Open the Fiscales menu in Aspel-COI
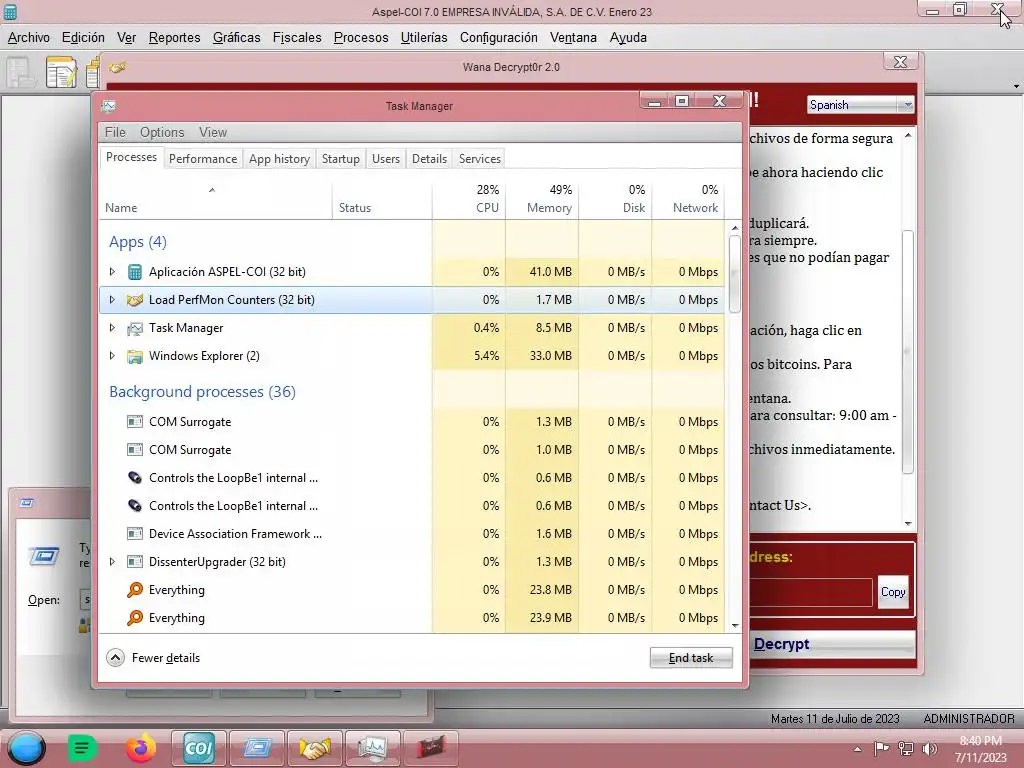Screen dimensions: 1024x768 (x=297, y=38)
